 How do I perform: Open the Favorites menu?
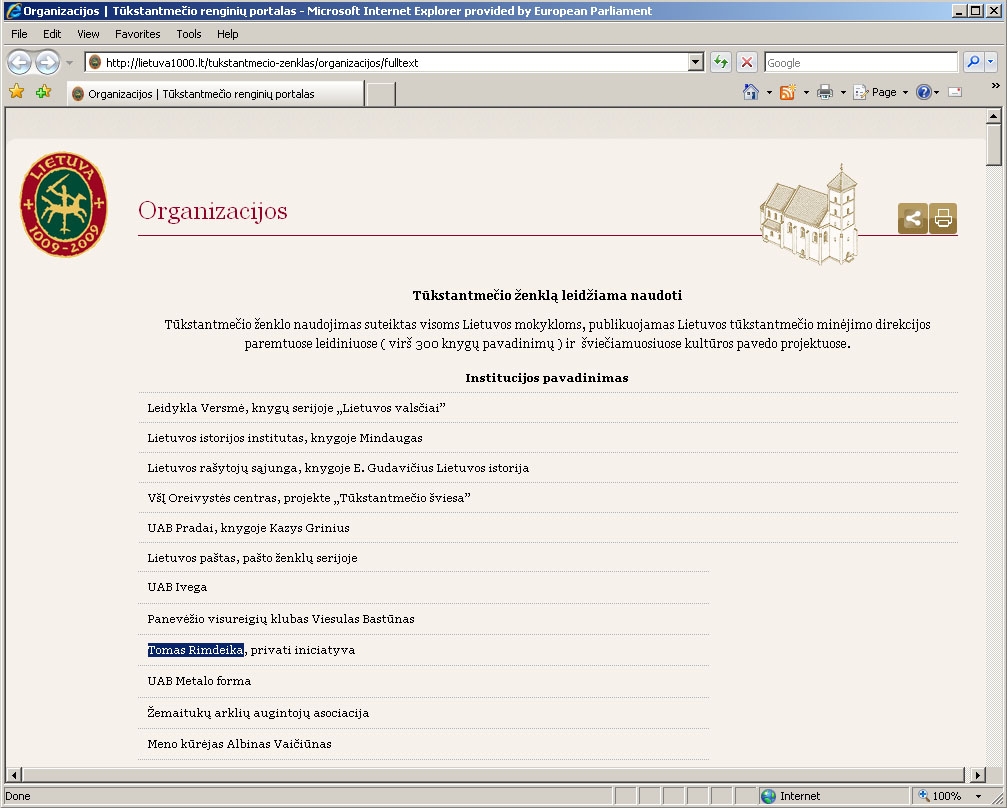click(x=137, y=34)
